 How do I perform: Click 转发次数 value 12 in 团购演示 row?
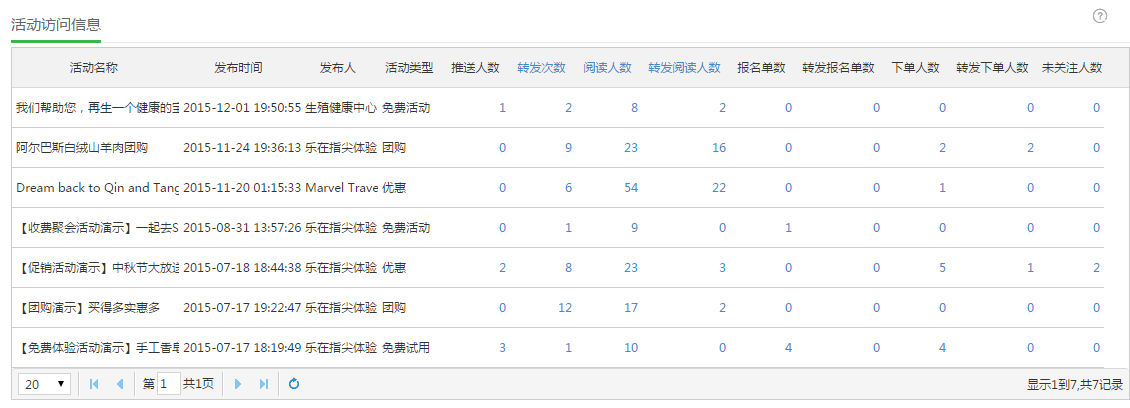tap(565, 308)
